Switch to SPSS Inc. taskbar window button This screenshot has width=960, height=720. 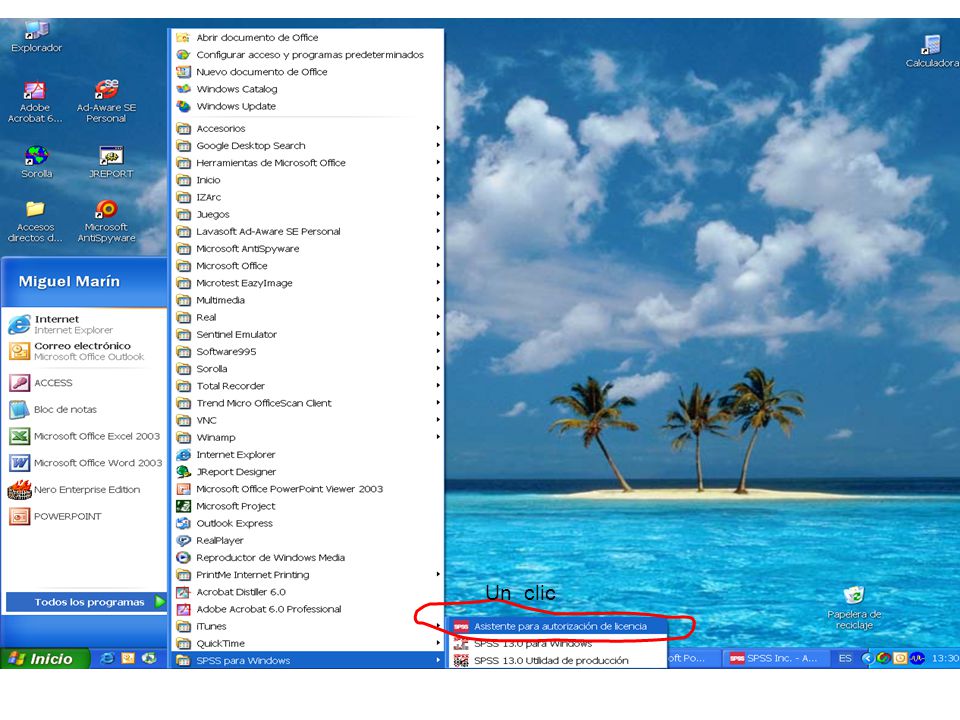pyautogui.click(x=774, y=658)
